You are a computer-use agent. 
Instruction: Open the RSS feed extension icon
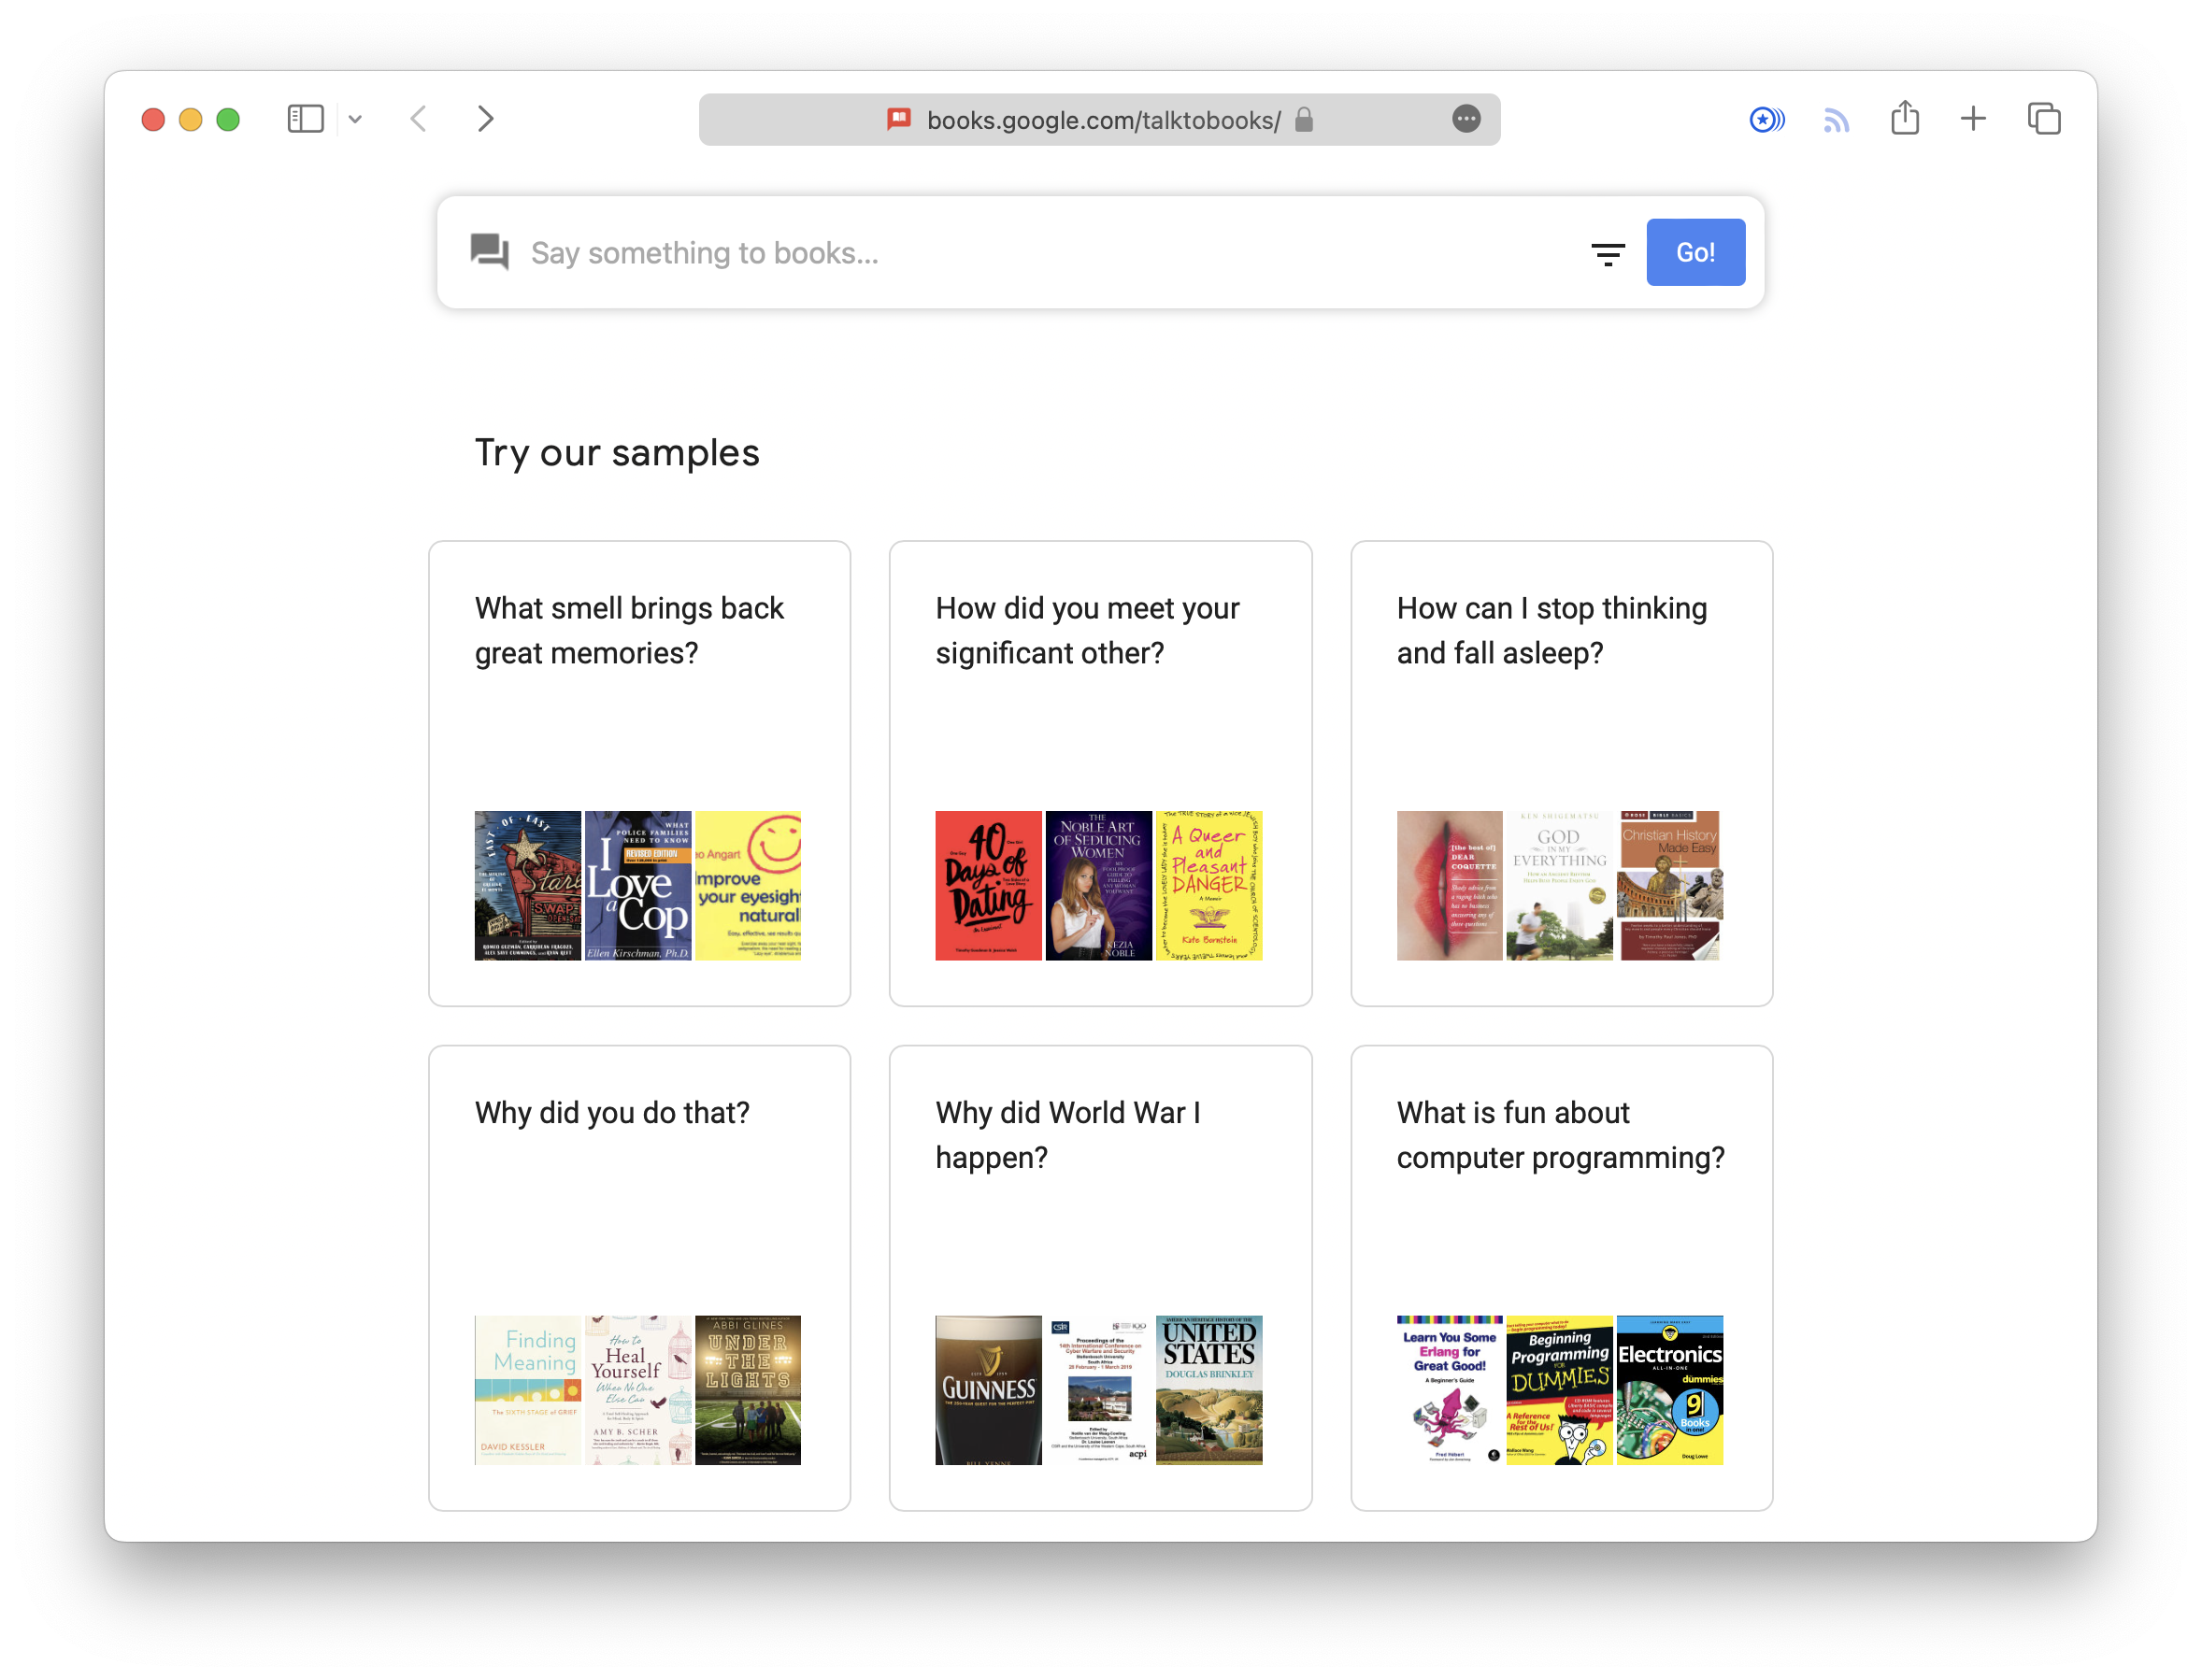1836,120
